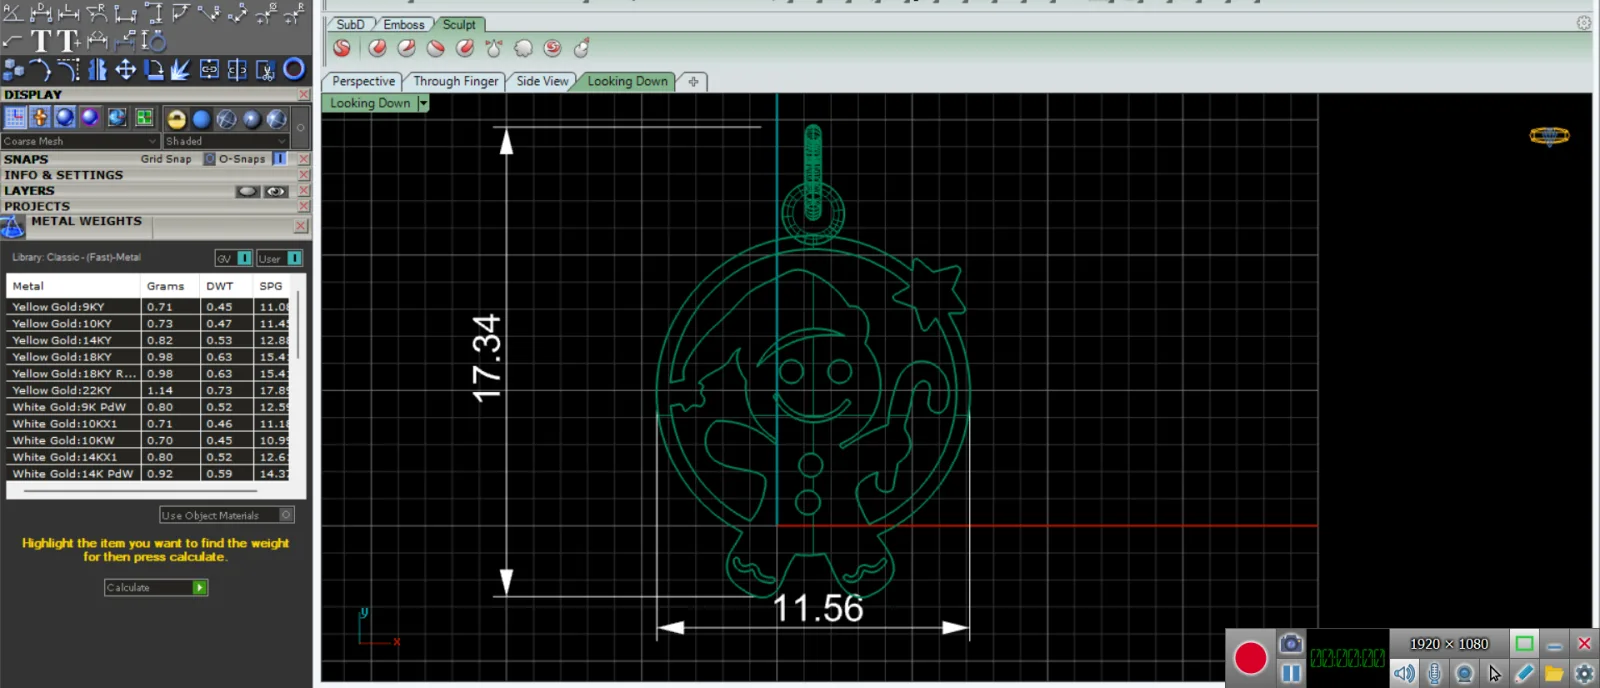This screenshot has height=688, width=1600.
Task: Select the move tool with four arrows
Action: tap(126, 69)
